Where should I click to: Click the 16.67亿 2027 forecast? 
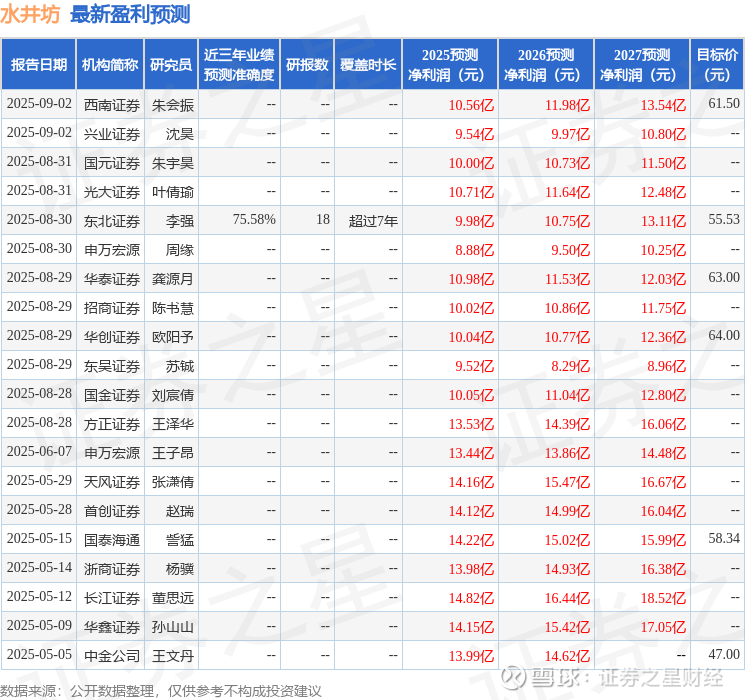pyautogui.click(x=663, y=482)
